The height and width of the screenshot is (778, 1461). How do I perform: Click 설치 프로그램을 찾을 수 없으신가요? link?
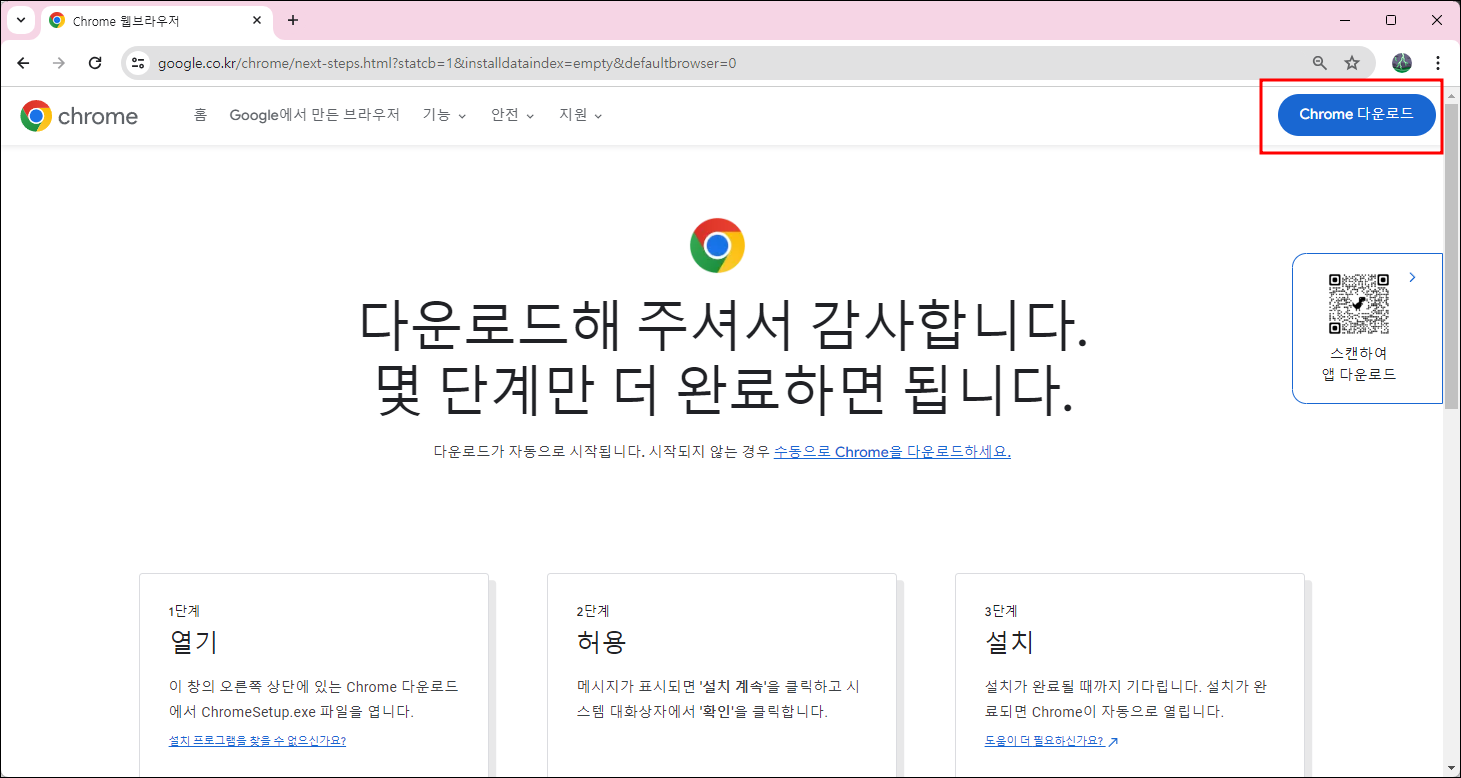[x=257, y=741]
